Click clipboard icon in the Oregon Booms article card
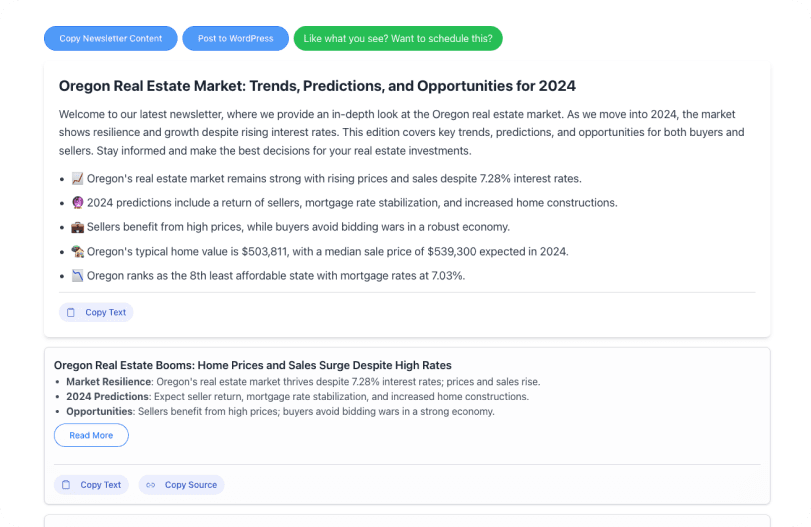The width and height of the screenshot is (811, 527). tap(66, 485)
